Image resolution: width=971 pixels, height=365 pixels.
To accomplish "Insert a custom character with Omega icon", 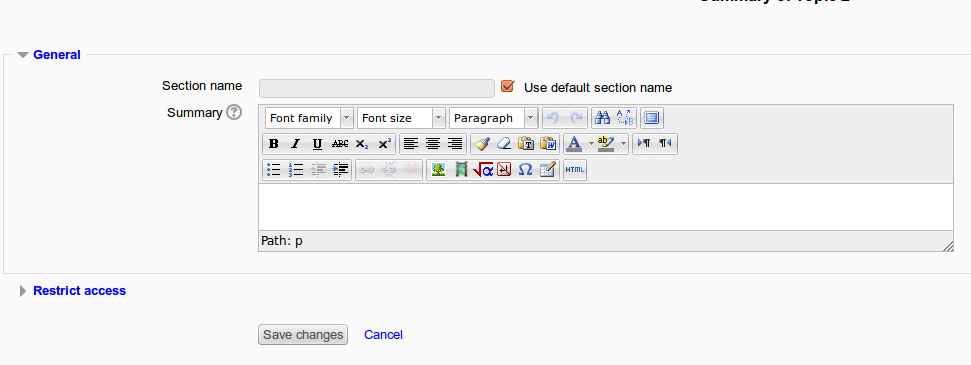I will coord(525,169).
